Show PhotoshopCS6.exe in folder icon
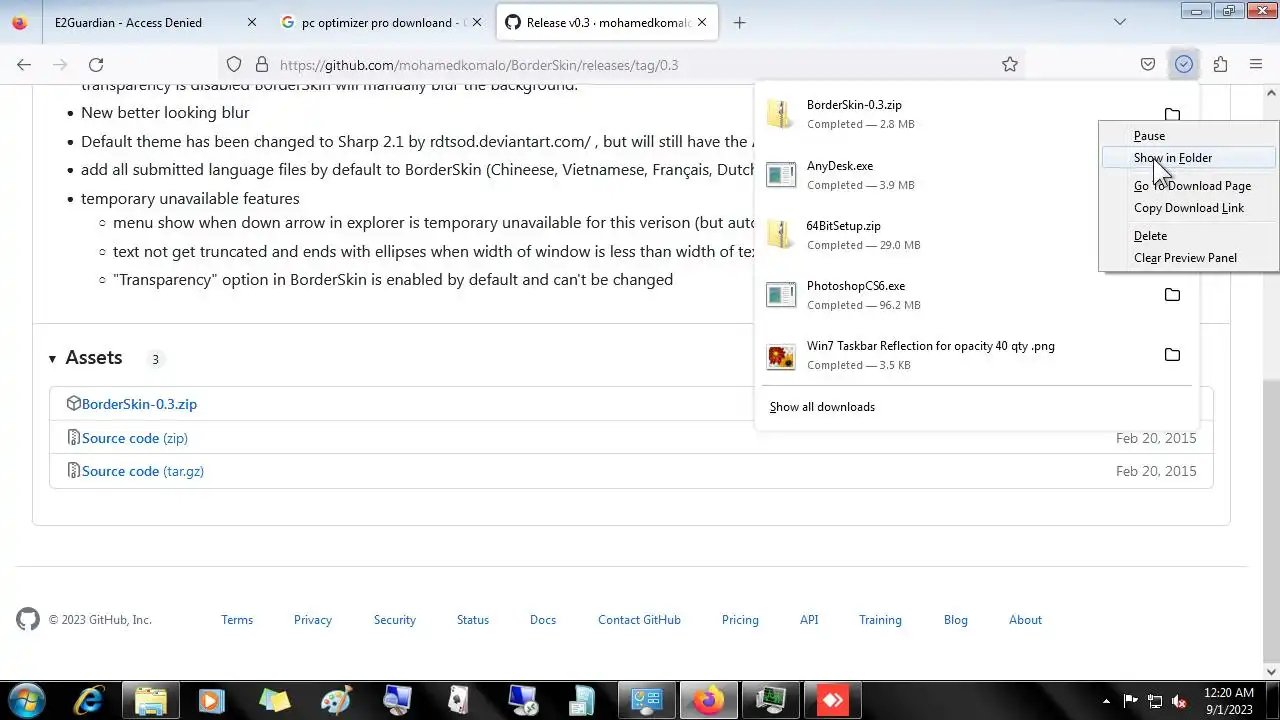This screenshot has height=720, width=1280. 1172,295
